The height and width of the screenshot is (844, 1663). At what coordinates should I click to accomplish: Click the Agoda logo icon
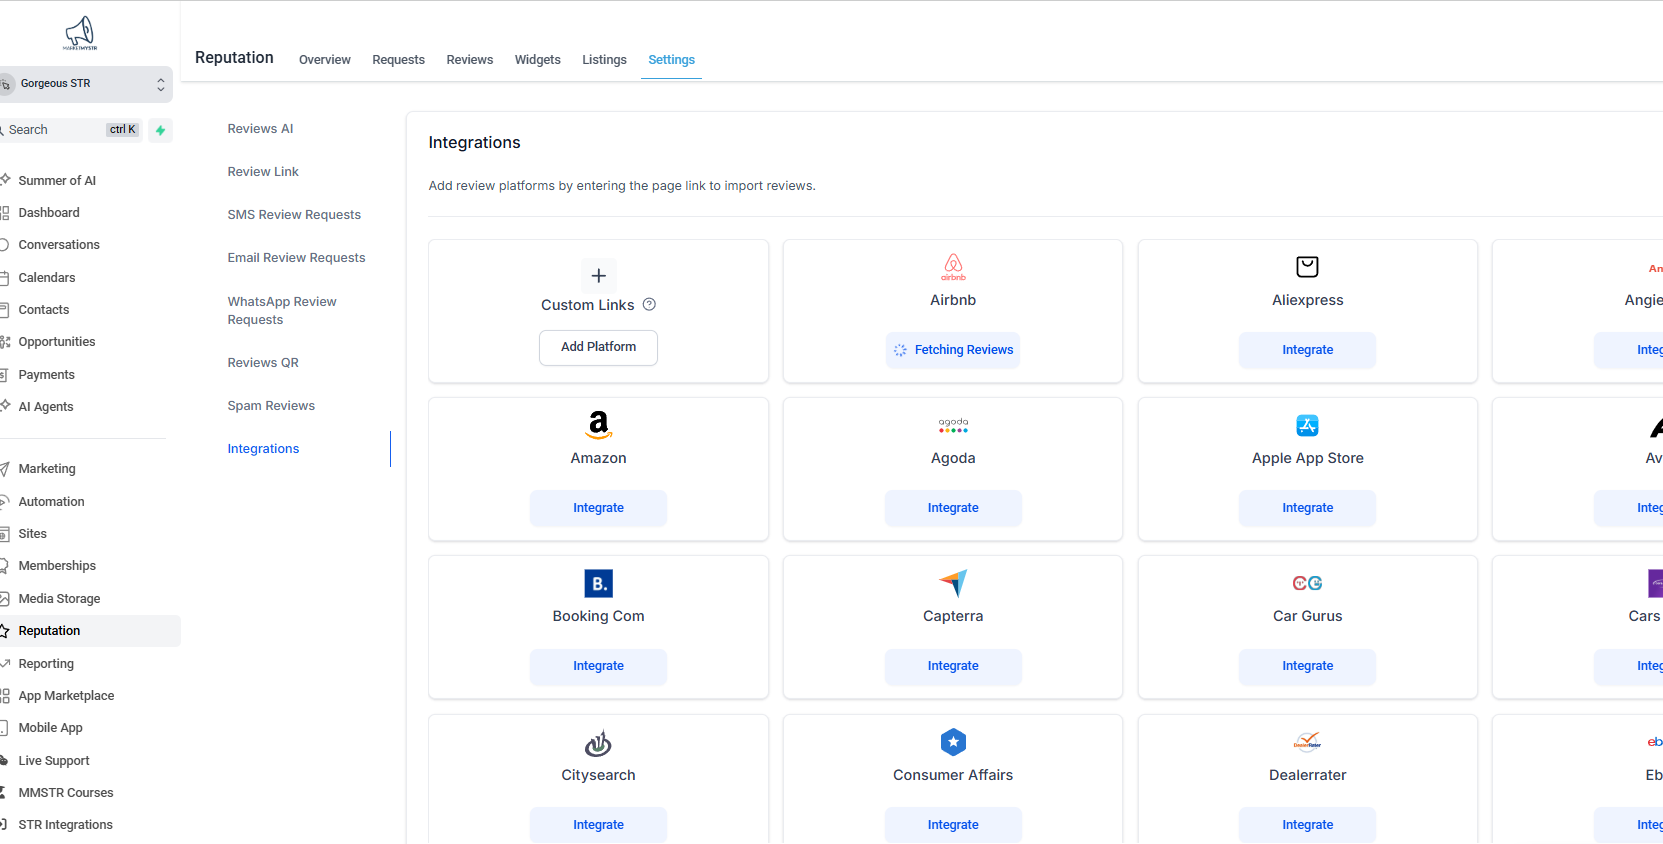point(953,425)
